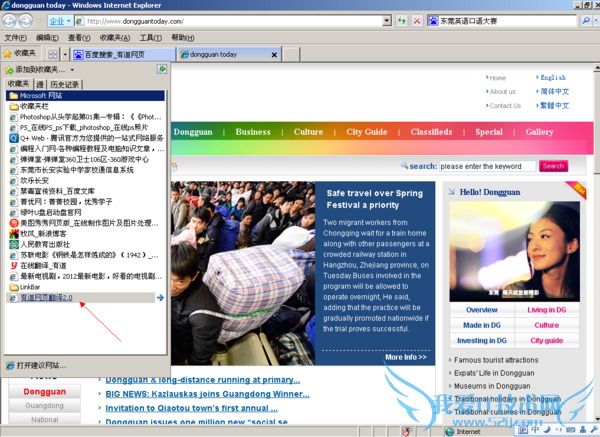600x437 pixels.
Task: Open the address bar dropdown arrow
Action: pyautogui.click(x=387, y=21)
